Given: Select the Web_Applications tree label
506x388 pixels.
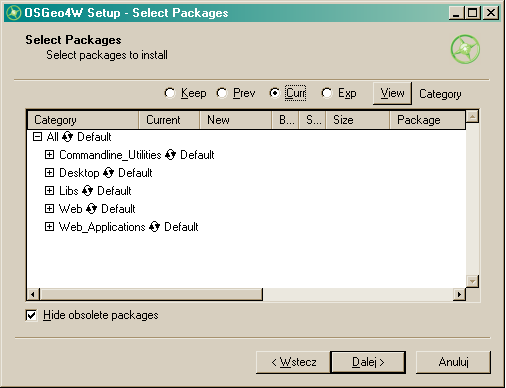Looking at the screenshot, I should coord(102,227).
